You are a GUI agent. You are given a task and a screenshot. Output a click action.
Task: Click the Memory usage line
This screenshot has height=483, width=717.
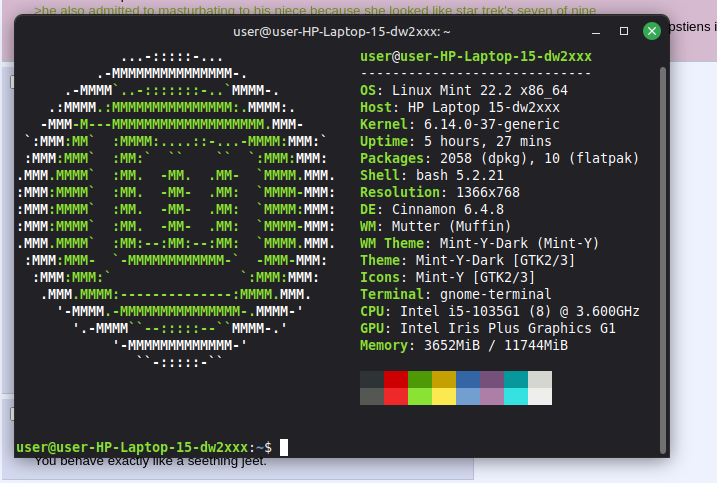(464, 345)
